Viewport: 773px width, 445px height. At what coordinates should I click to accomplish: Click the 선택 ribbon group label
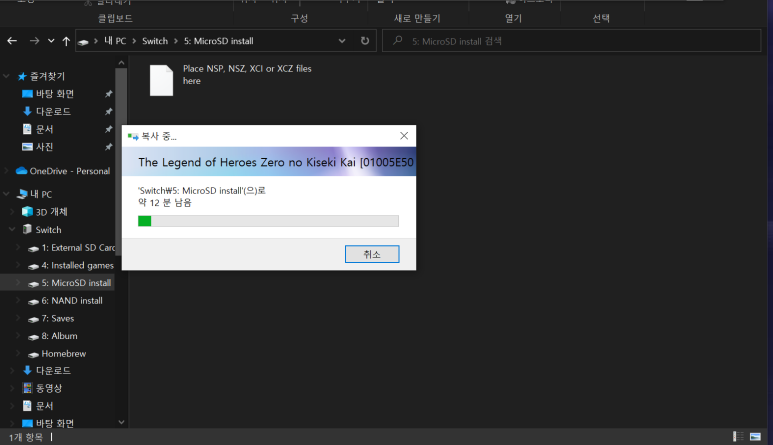[x=601, y=18]
